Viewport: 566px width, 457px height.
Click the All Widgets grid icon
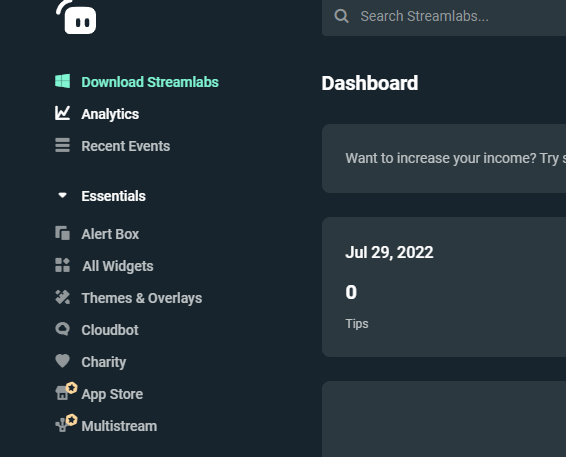coord(62,265)
